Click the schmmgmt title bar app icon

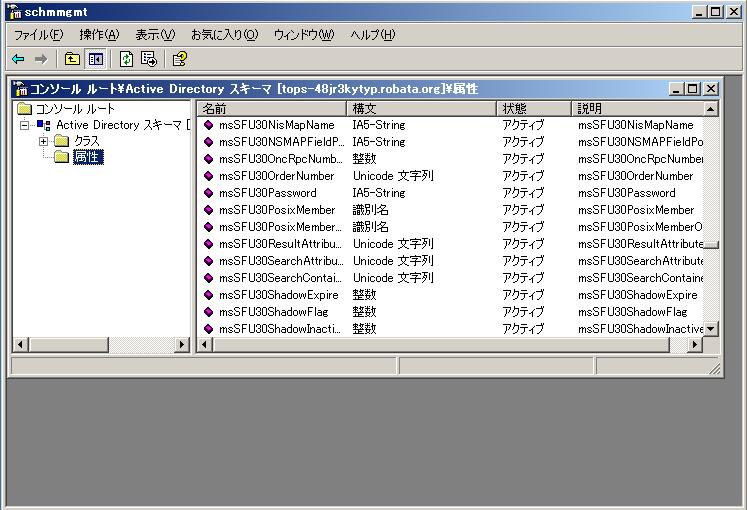(15, 12)
